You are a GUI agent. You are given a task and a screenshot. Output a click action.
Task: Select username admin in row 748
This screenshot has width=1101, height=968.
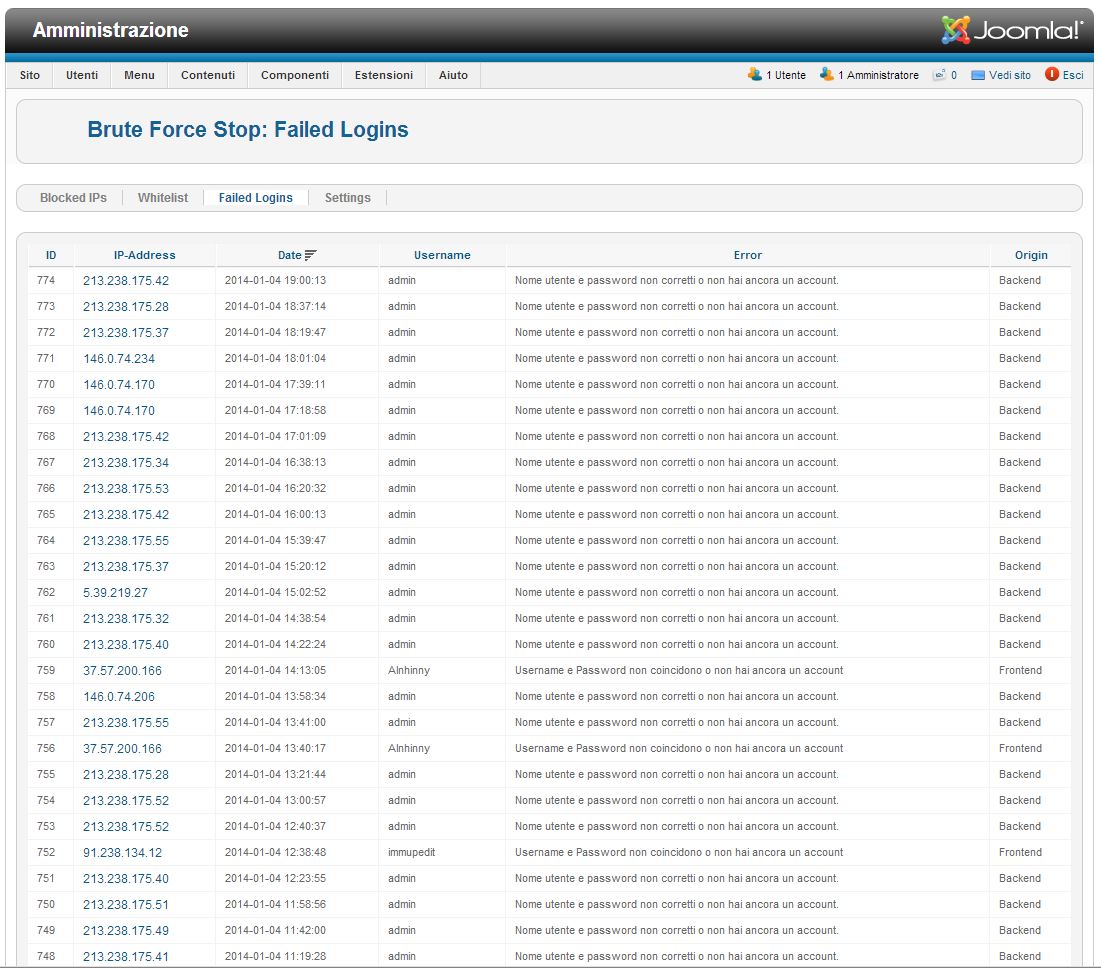(x=402, y=956)
